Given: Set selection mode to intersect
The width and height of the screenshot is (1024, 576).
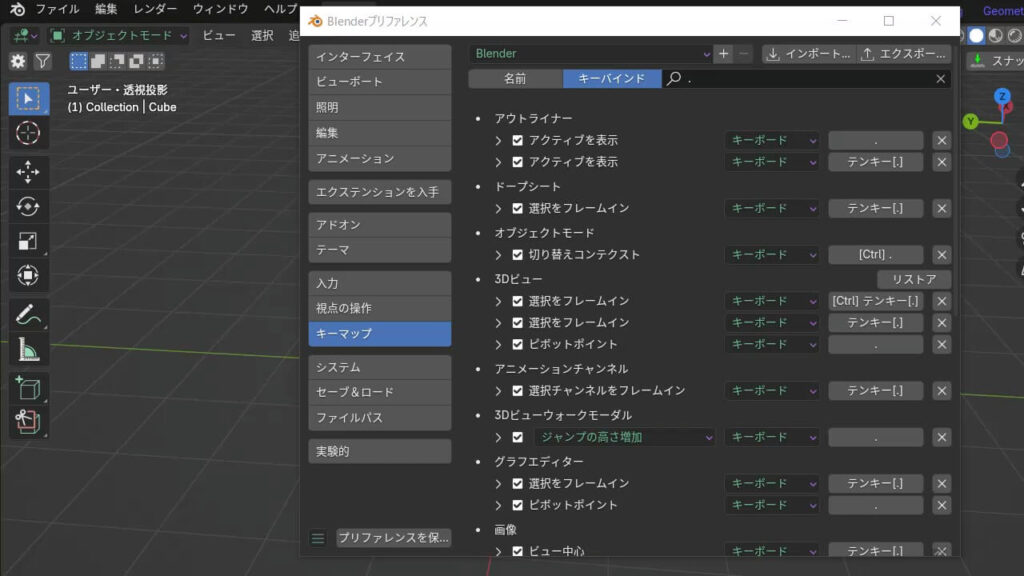Looking at the screenshot, I should (155, 61).
